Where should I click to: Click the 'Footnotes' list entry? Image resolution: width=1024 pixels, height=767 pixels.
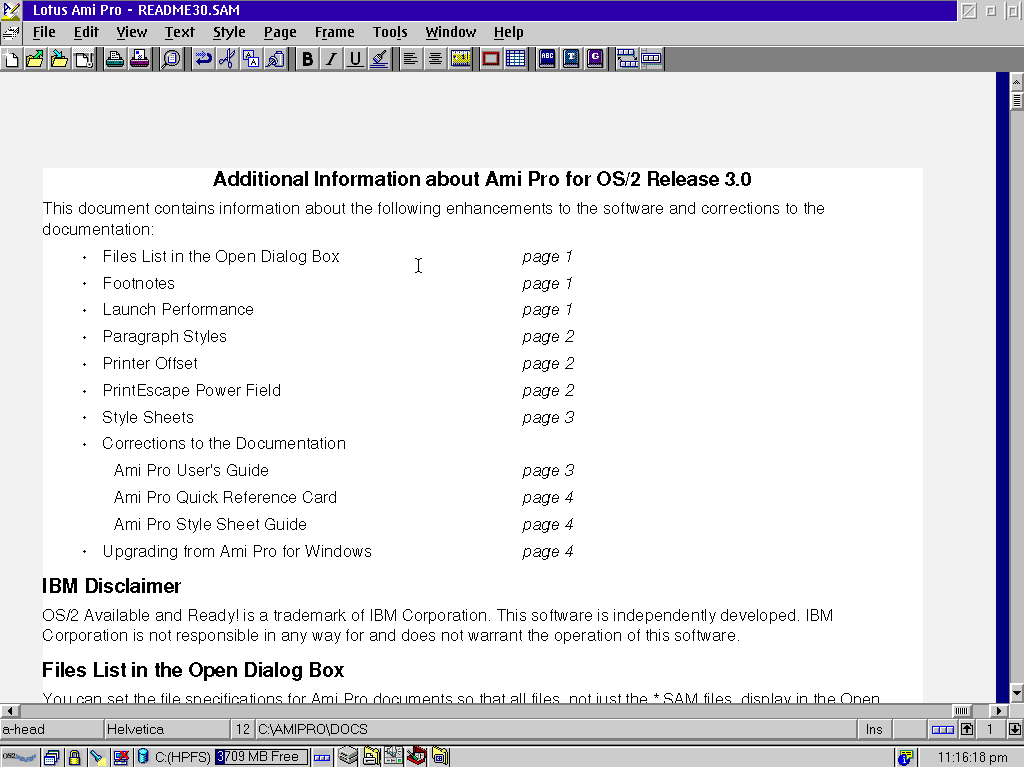[138, 284]
